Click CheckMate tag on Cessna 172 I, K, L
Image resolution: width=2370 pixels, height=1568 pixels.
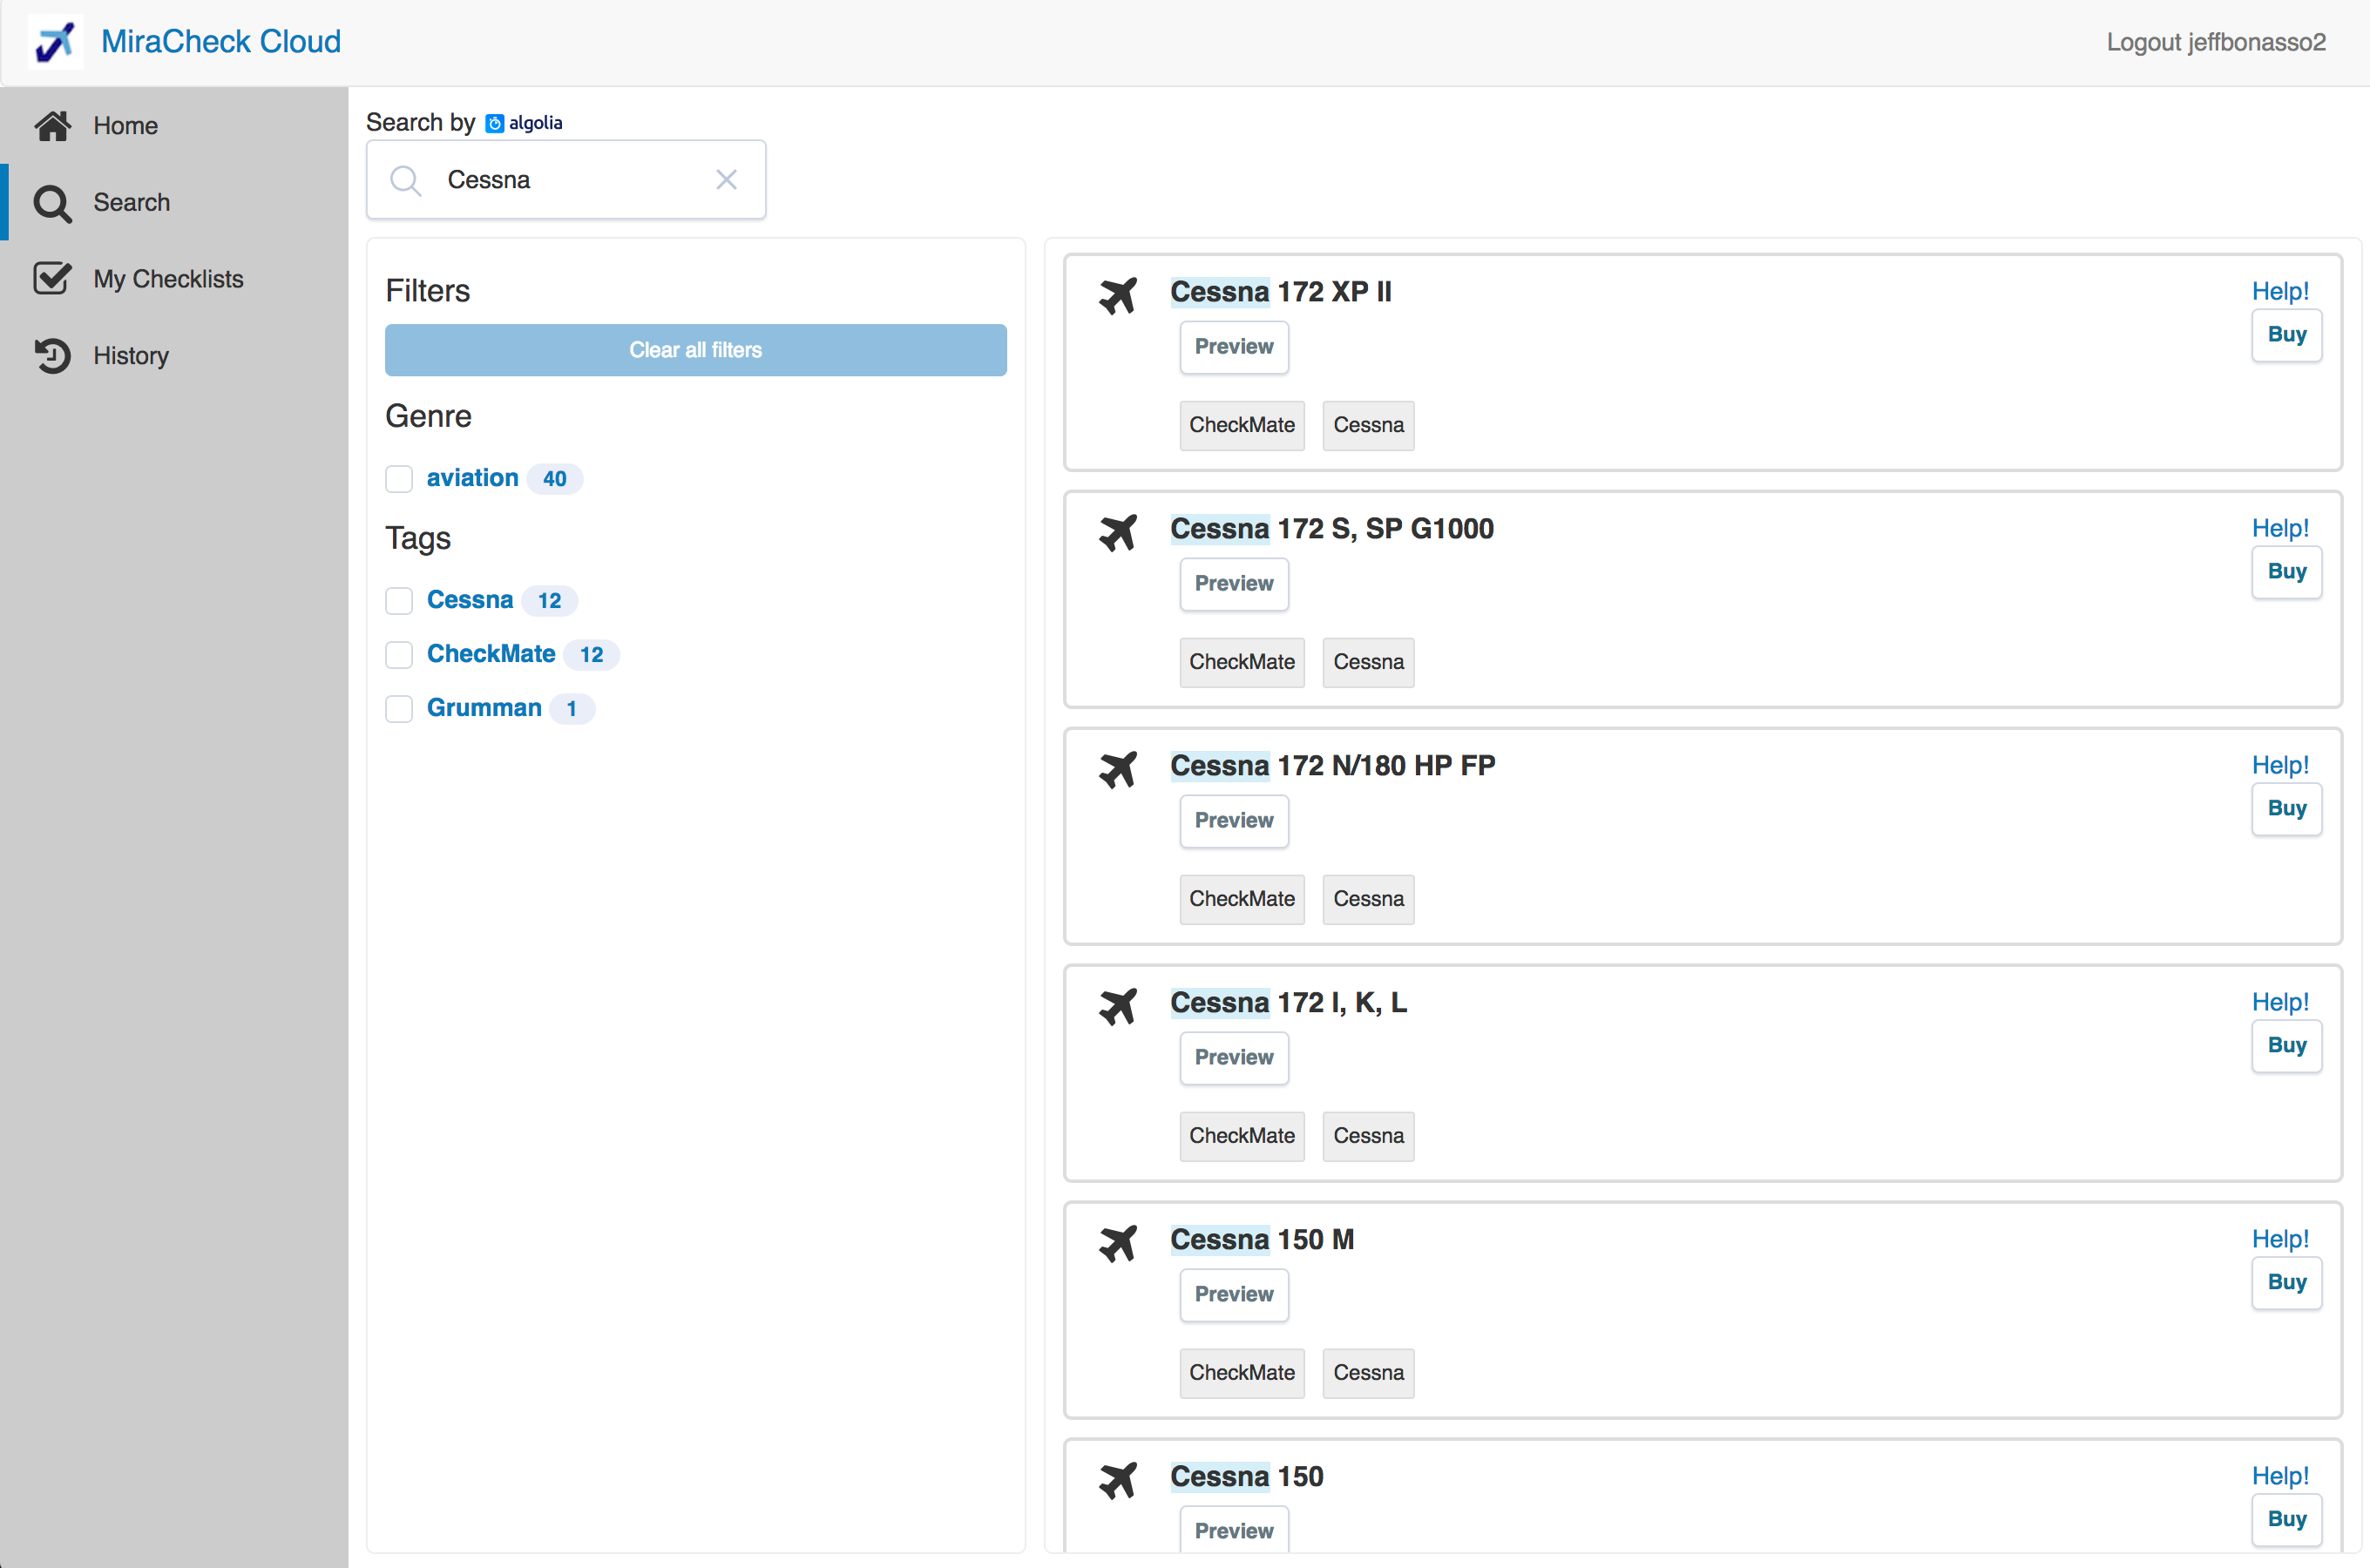coord(1242,1137)
